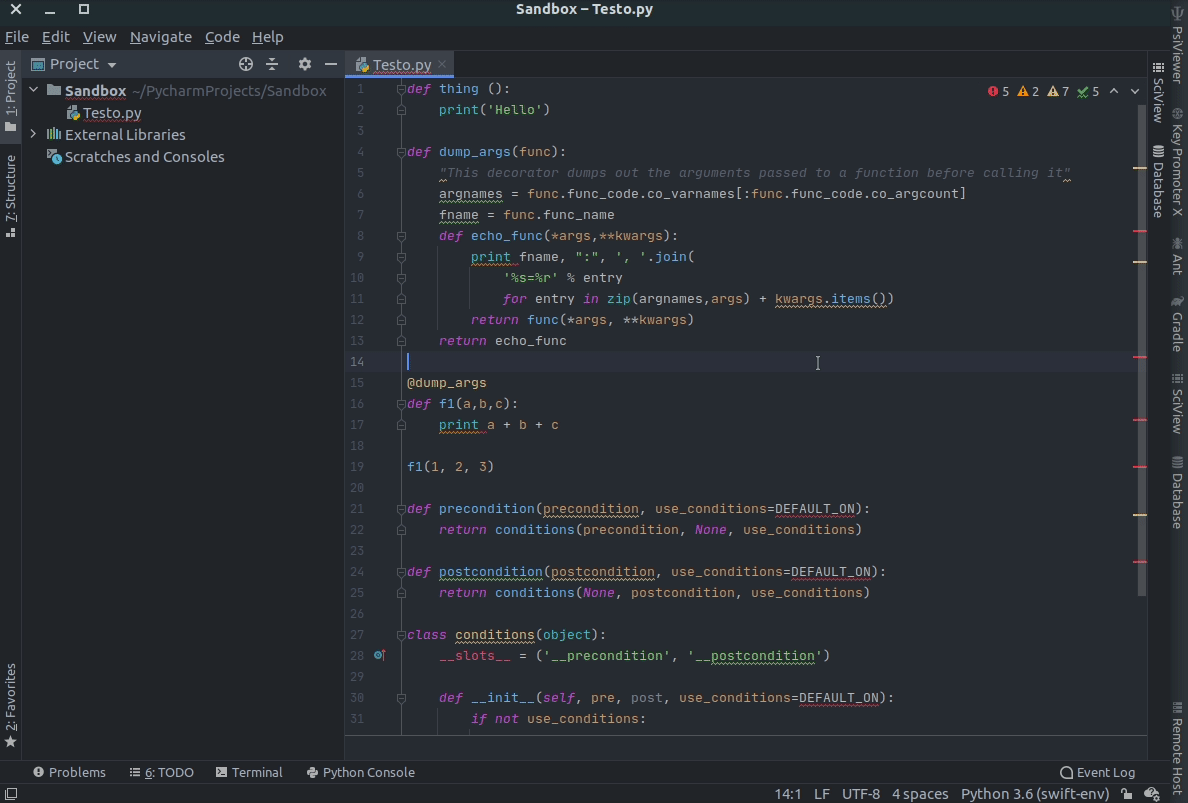The width and height of the screenshot is (1188, 803).
Task: Toggle the Structure side tool button
Action: [11, 196]
